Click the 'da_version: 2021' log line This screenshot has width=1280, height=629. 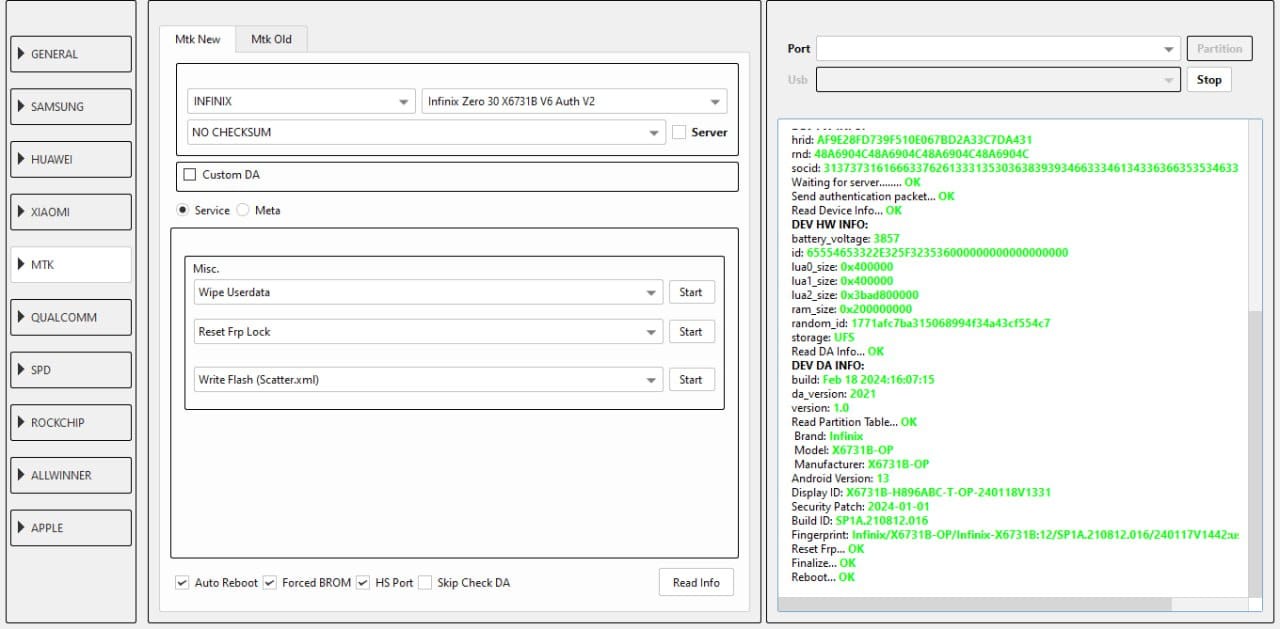point(834,394)
